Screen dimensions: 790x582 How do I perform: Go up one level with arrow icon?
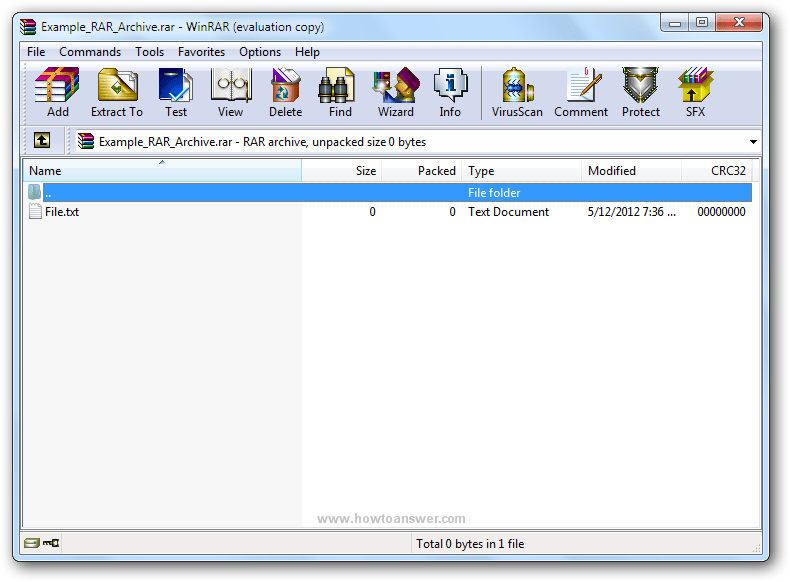[42, 140]
